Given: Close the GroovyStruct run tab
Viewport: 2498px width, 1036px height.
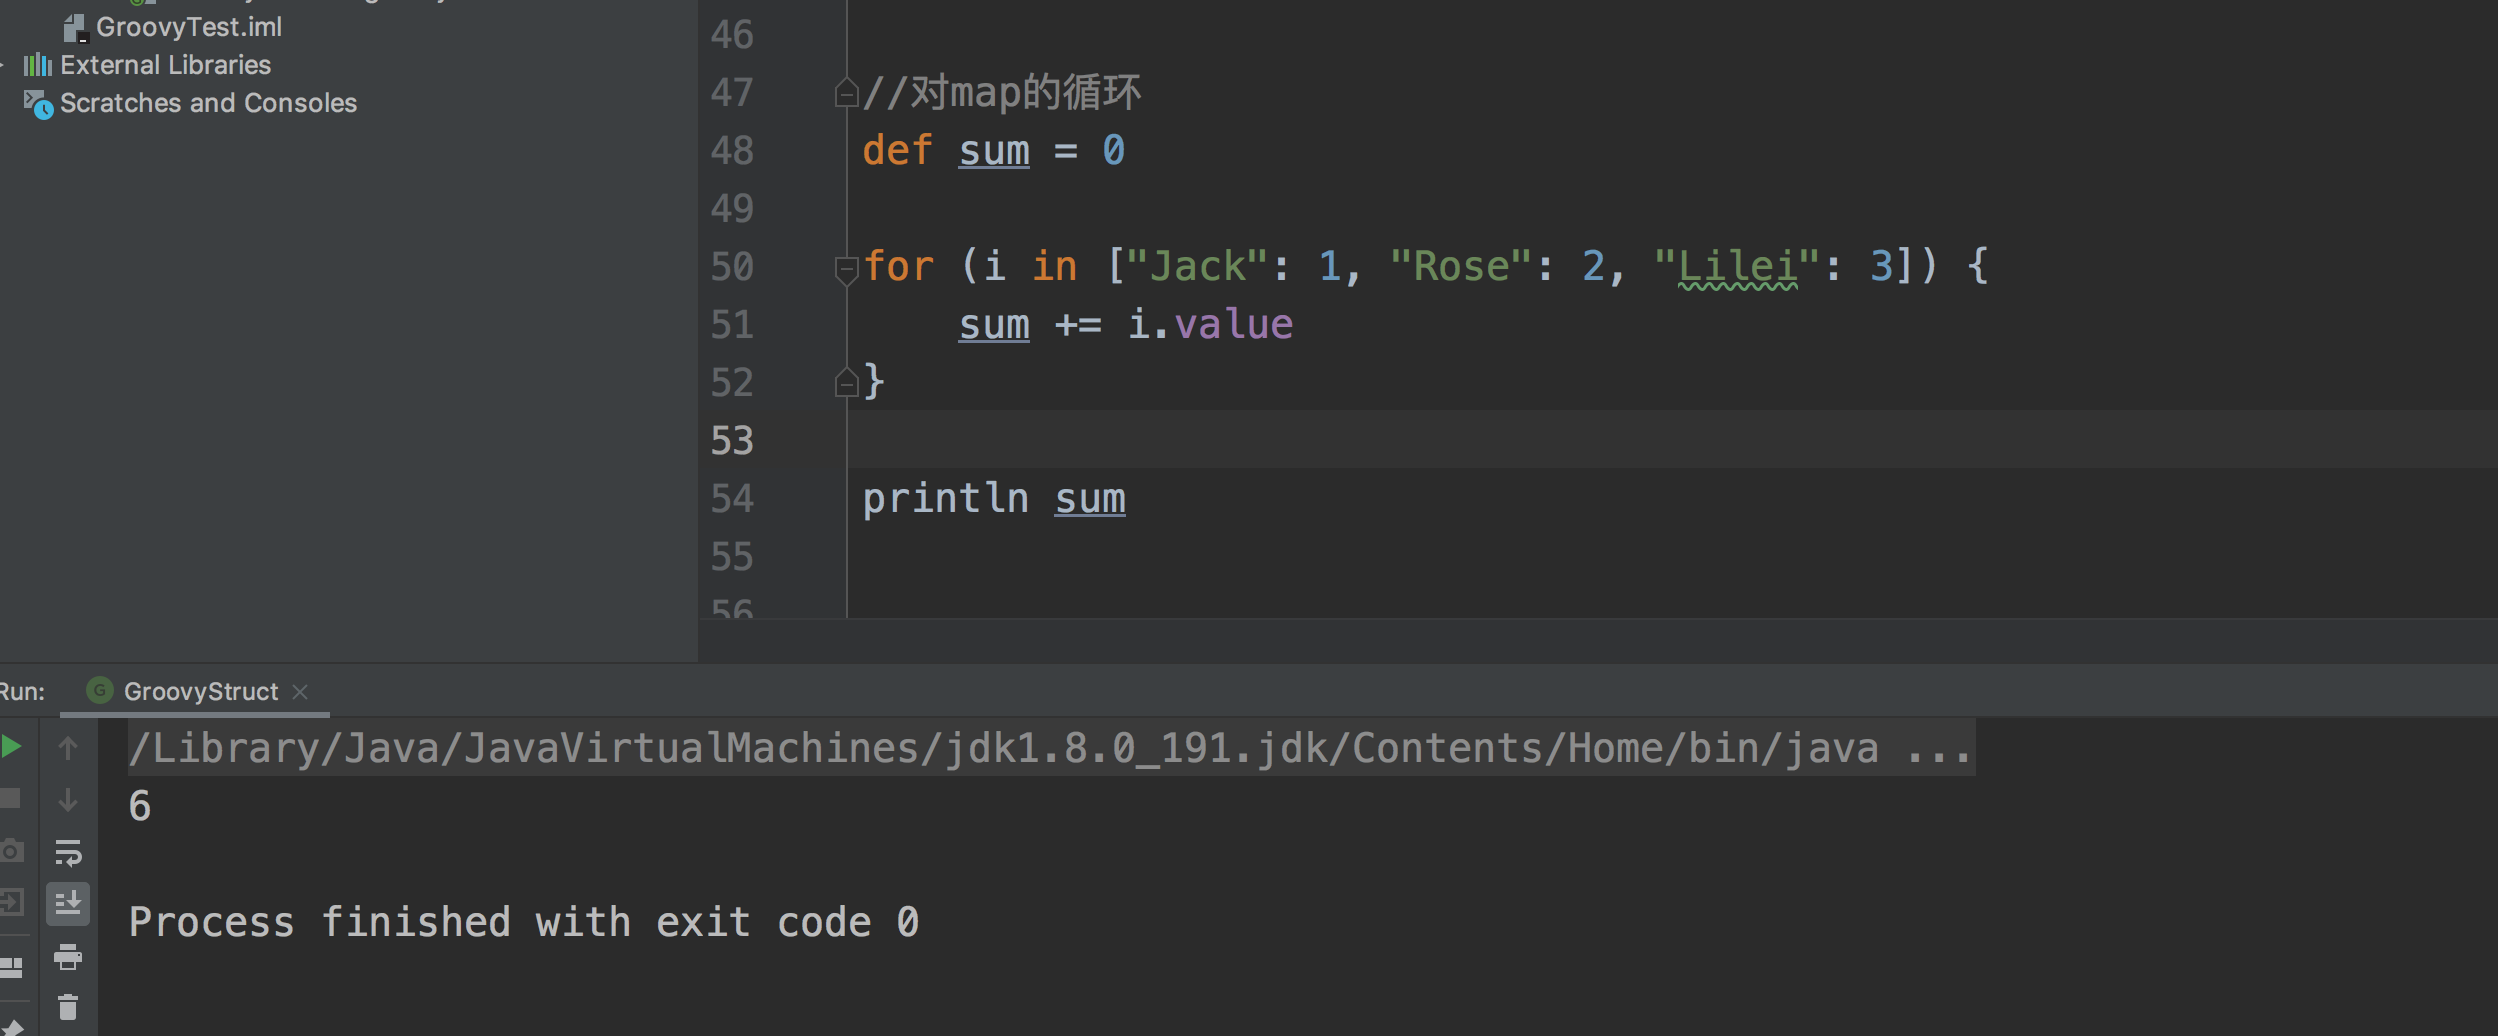Looking at the screenshot, I should point(300,691).
